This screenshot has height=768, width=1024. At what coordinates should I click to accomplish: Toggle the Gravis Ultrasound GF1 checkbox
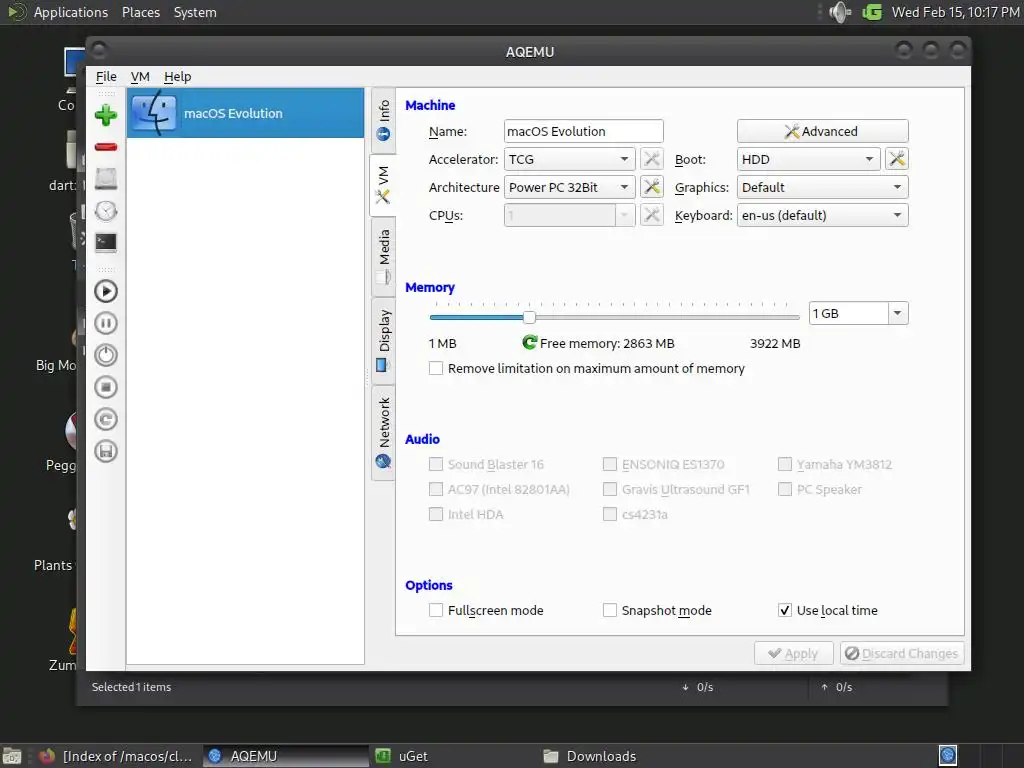tap(609, 489)
